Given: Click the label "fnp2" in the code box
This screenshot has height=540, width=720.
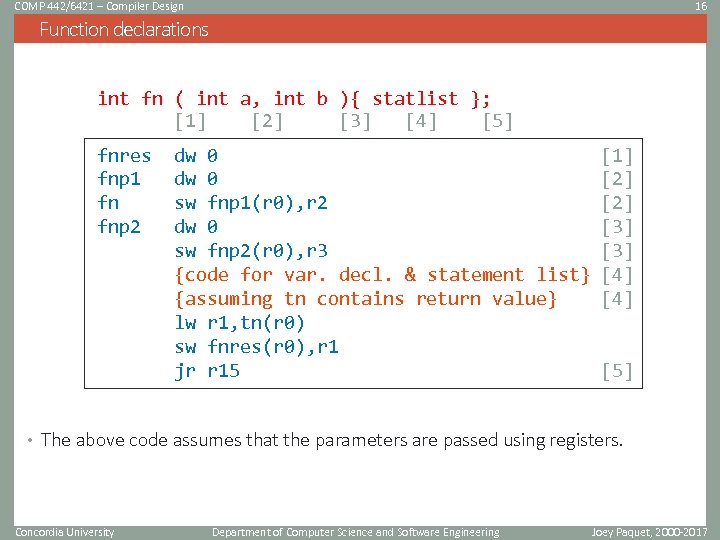Looking at the screenshot, I should tap(119, 227).
